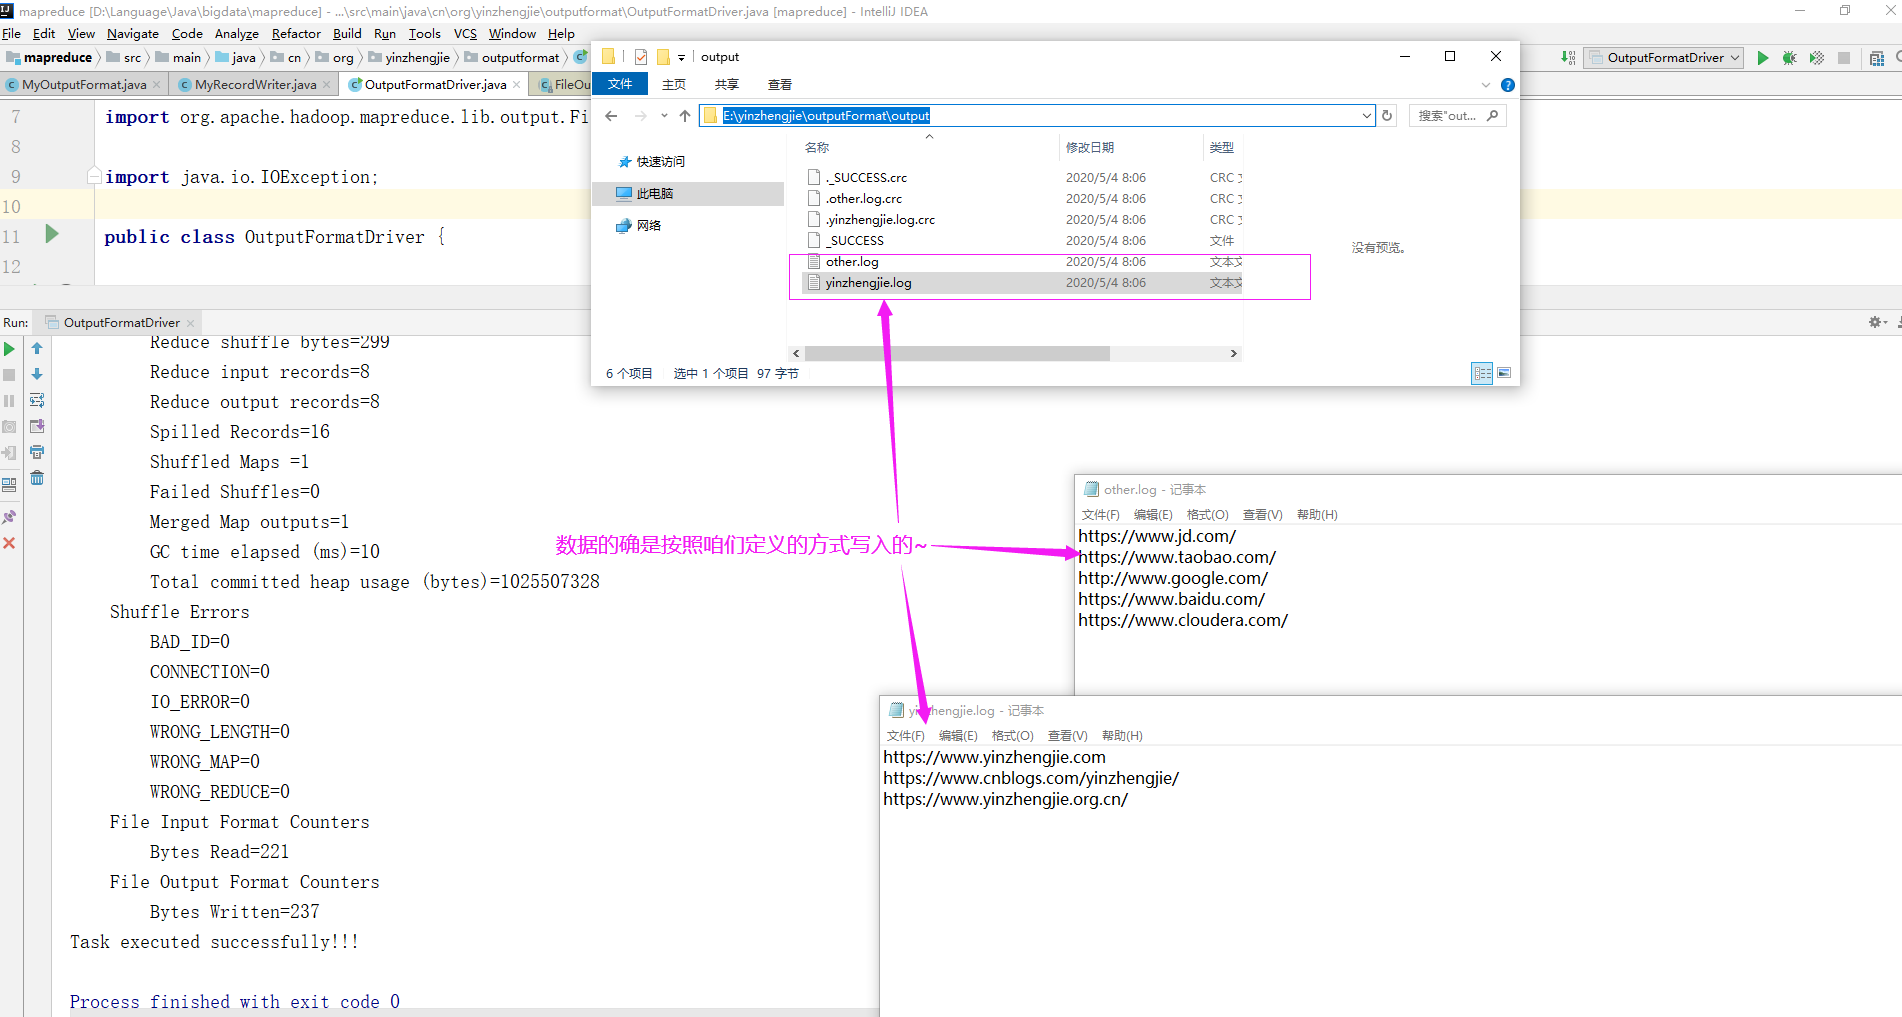The height and width of the screenshot is (1017, 1902).
Task: Click properties checkmark icon in Explorer title bar
Action: click(x=641, y=57)
